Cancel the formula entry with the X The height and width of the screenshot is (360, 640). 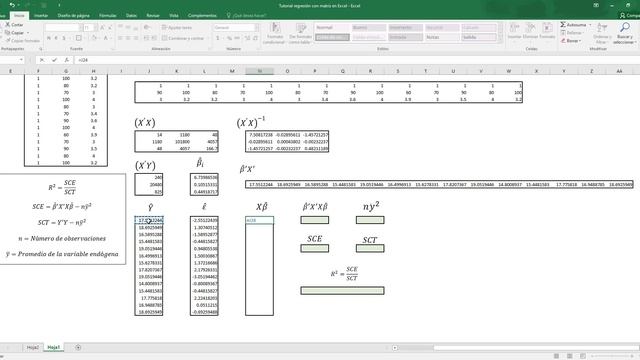click(x=42, y=60)
